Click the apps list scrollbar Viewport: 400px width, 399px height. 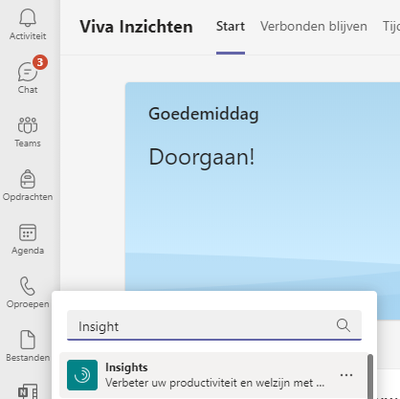[370, 377]
